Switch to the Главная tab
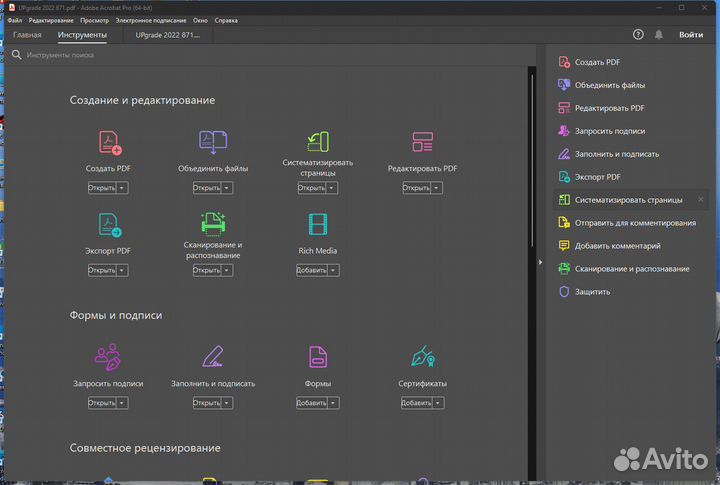This screenshot has width=720, height=485. tap(27, 35)
